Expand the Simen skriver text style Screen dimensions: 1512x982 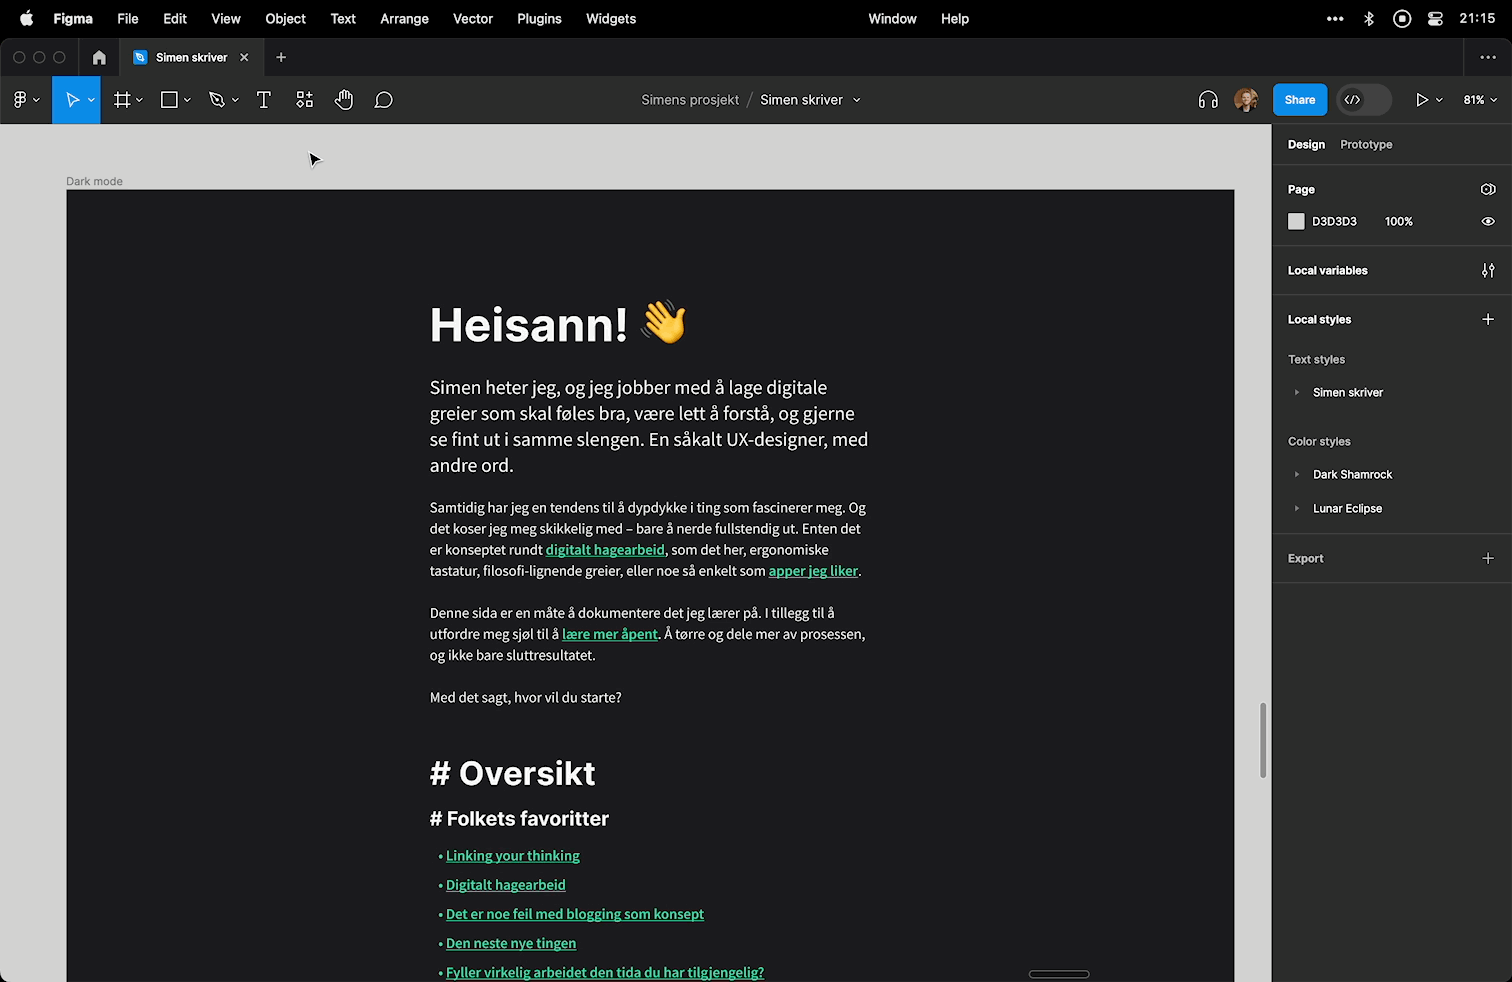(x=1297, y=393)
